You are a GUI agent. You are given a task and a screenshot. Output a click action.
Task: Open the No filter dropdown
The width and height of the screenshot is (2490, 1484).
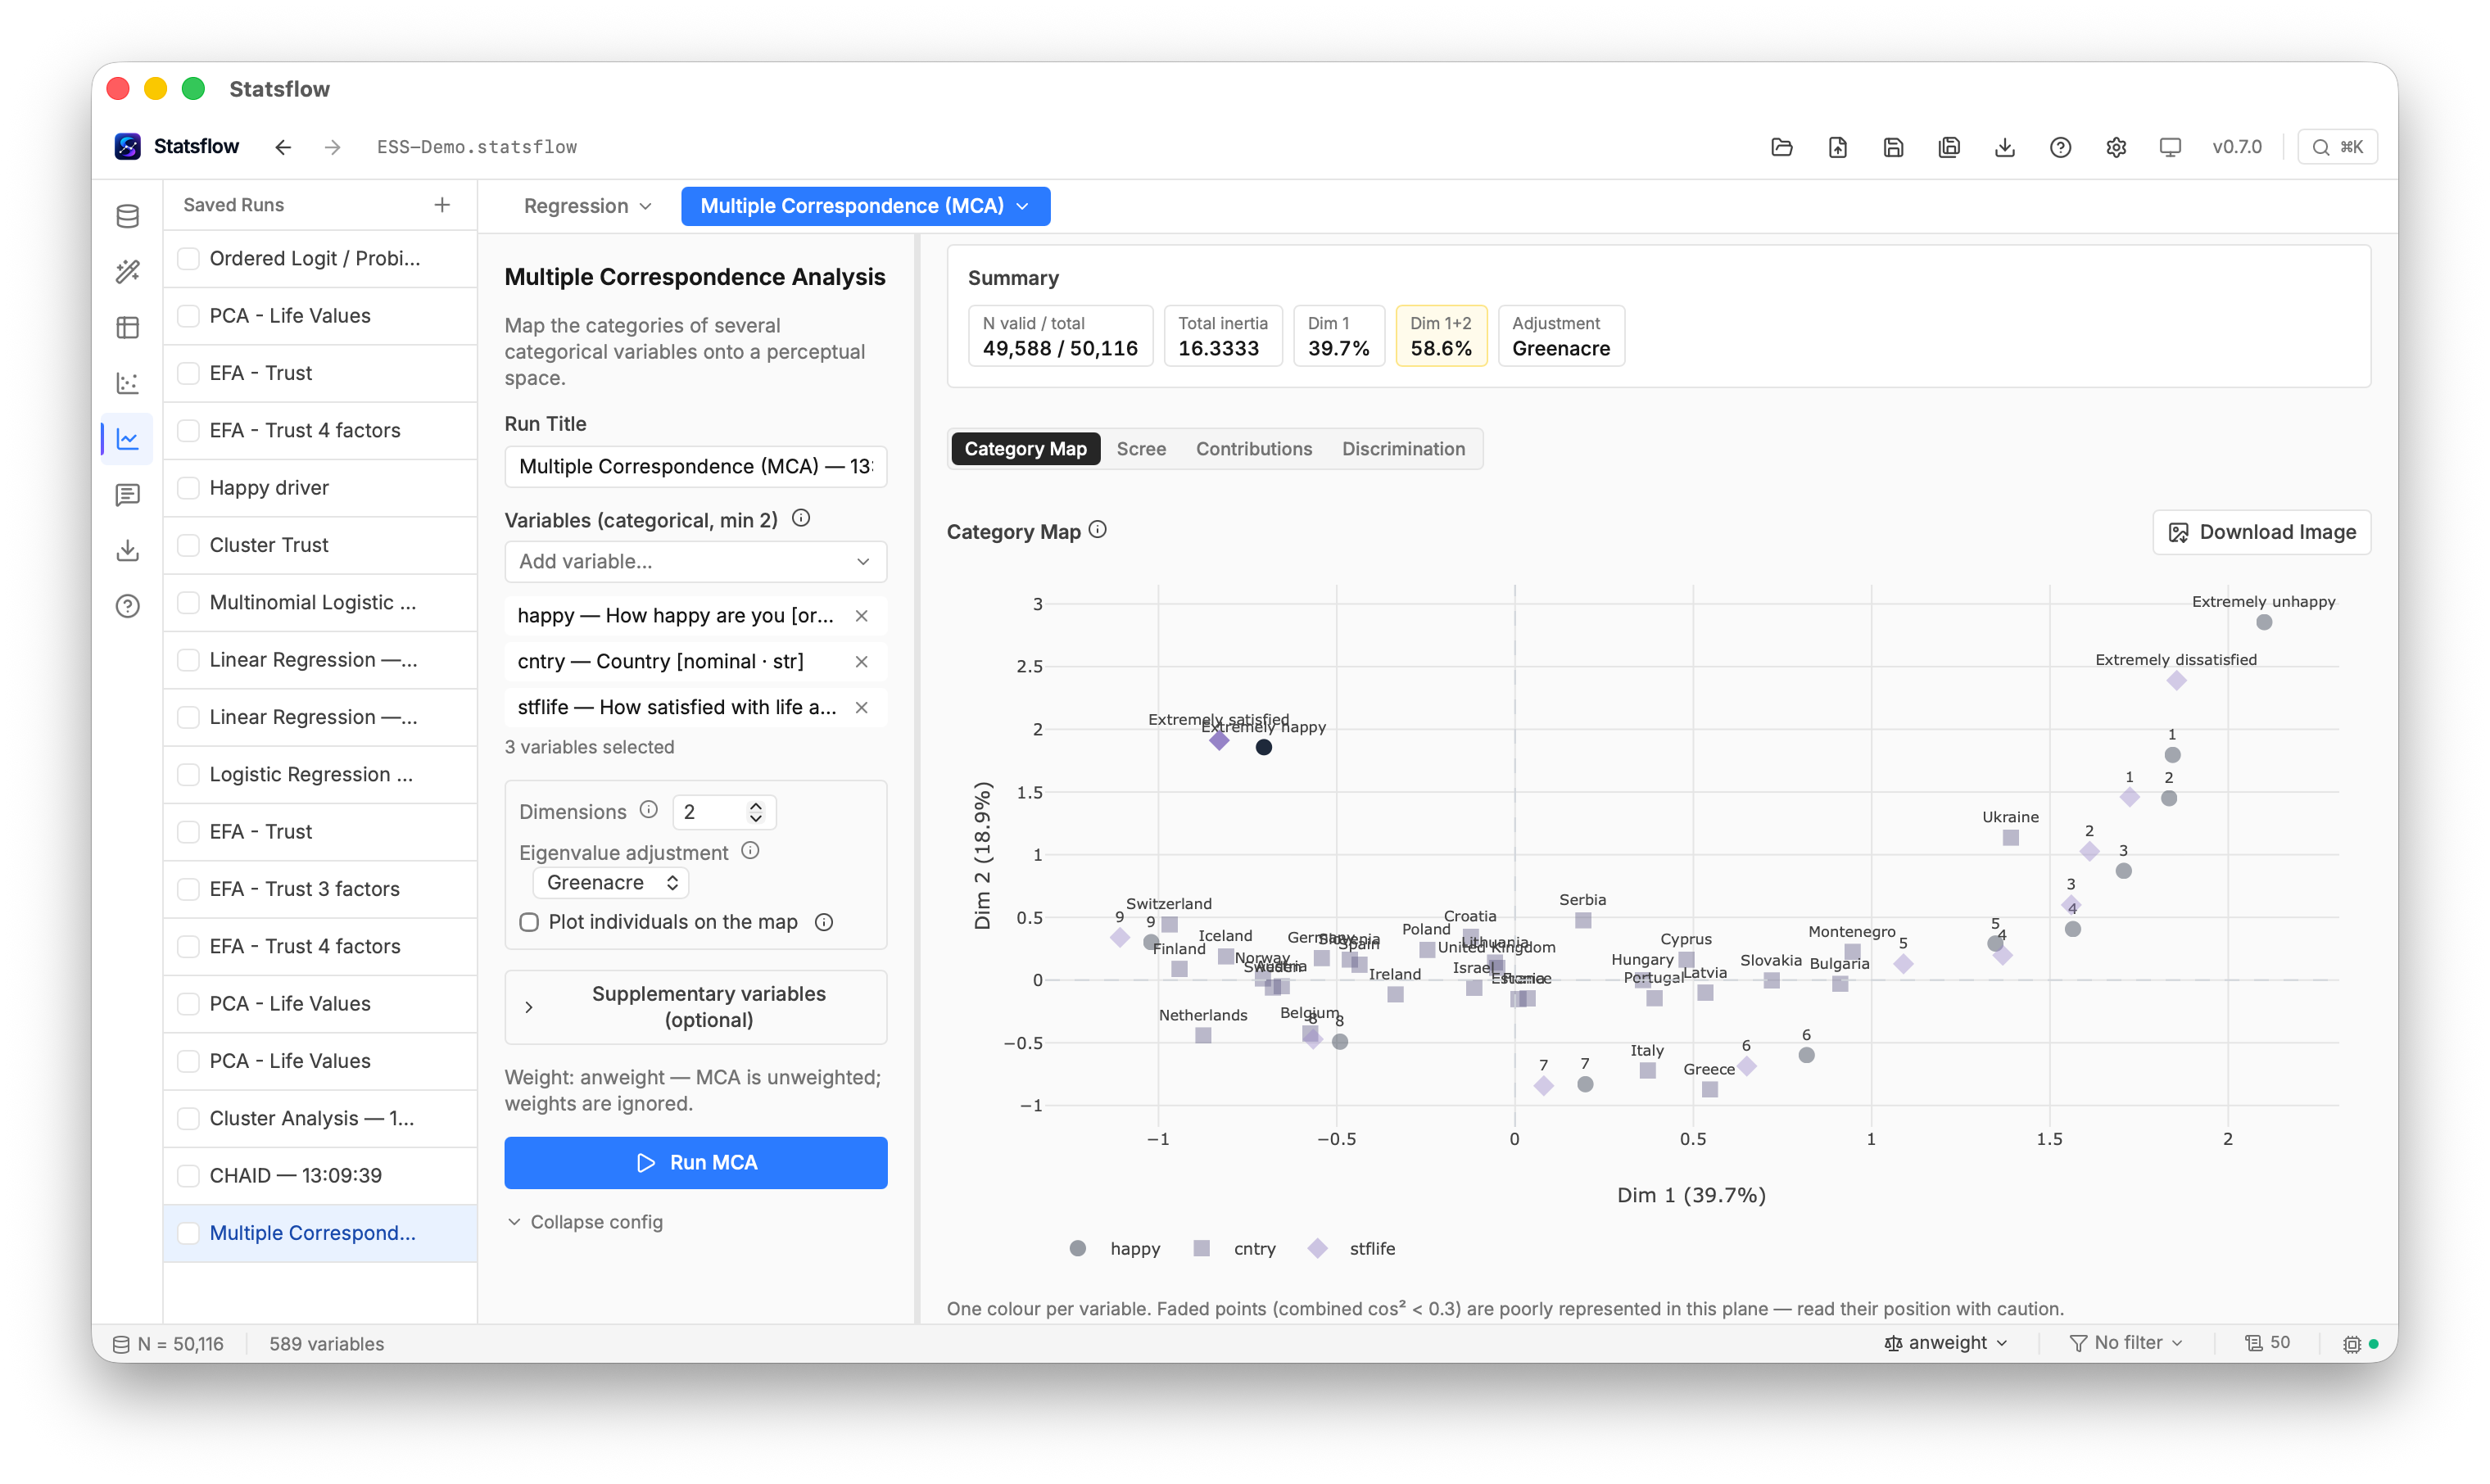2126,1343
